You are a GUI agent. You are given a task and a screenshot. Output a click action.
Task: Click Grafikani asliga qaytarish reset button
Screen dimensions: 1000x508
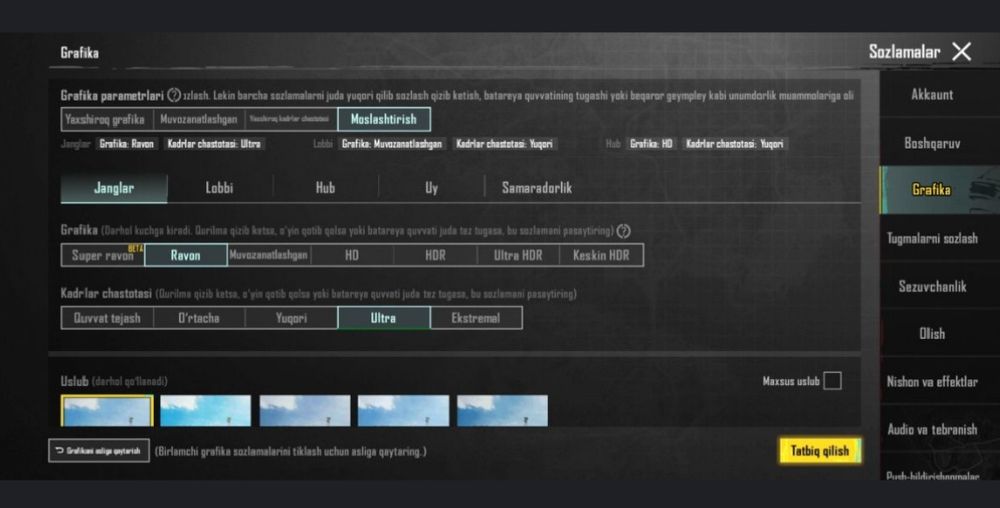tap(99, 451)
